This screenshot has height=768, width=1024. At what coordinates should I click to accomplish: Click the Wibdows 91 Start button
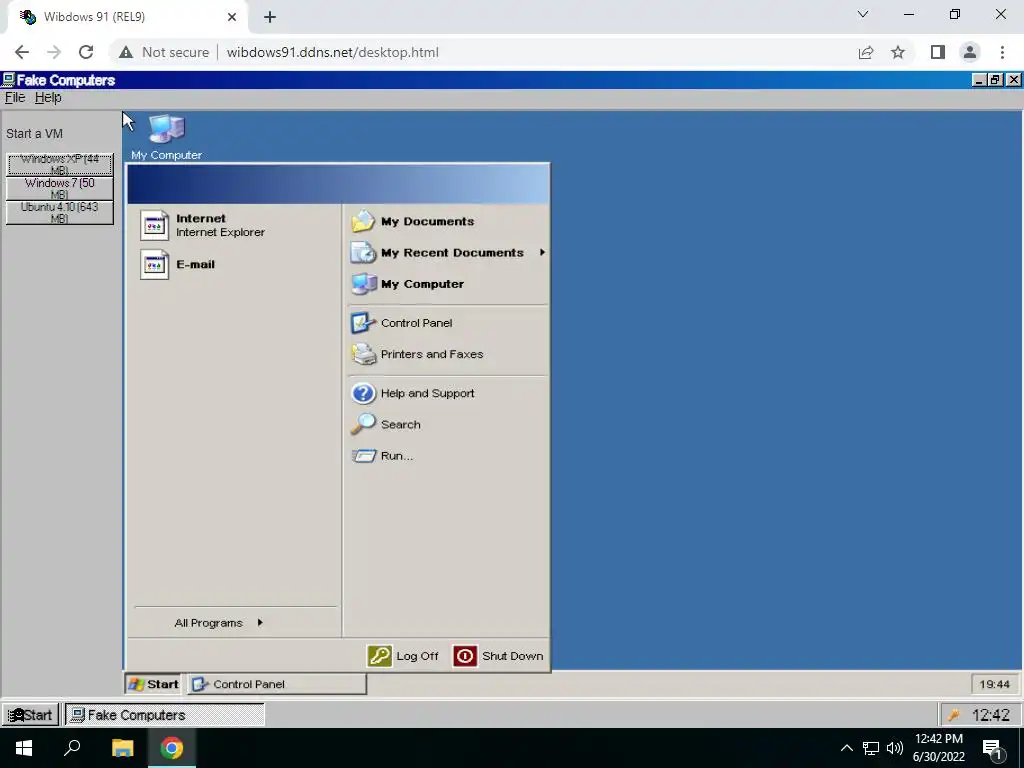(31, 714)
